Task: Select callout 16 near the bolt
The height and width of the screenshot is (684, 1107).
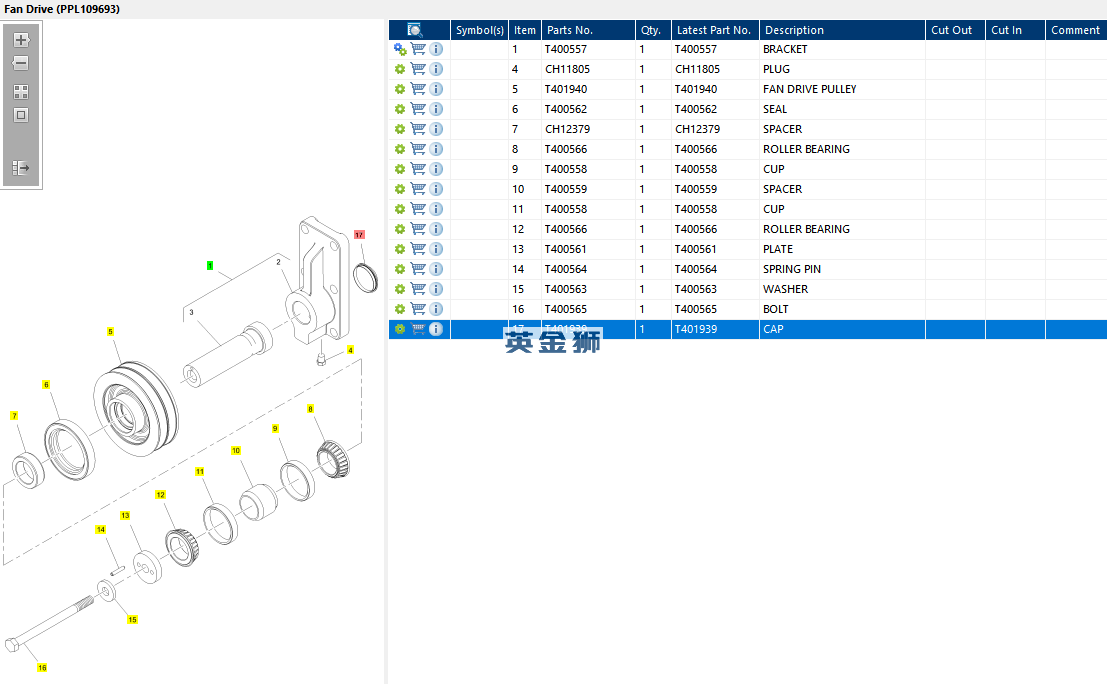Action: click(x=42, y=668)
